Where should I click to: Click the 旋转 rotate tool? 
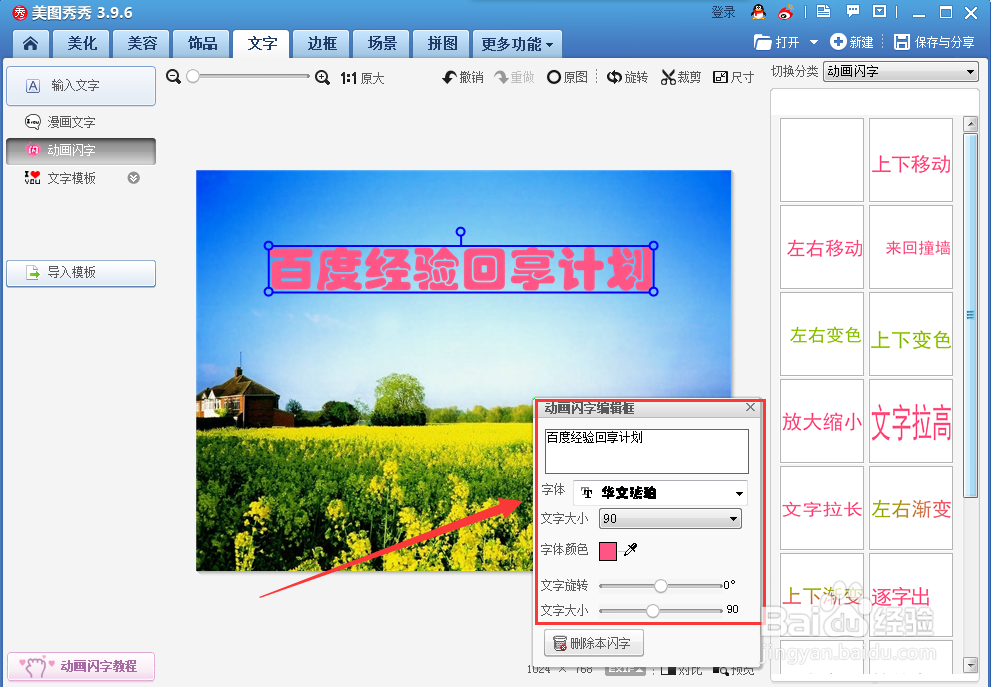coord(628,77)
